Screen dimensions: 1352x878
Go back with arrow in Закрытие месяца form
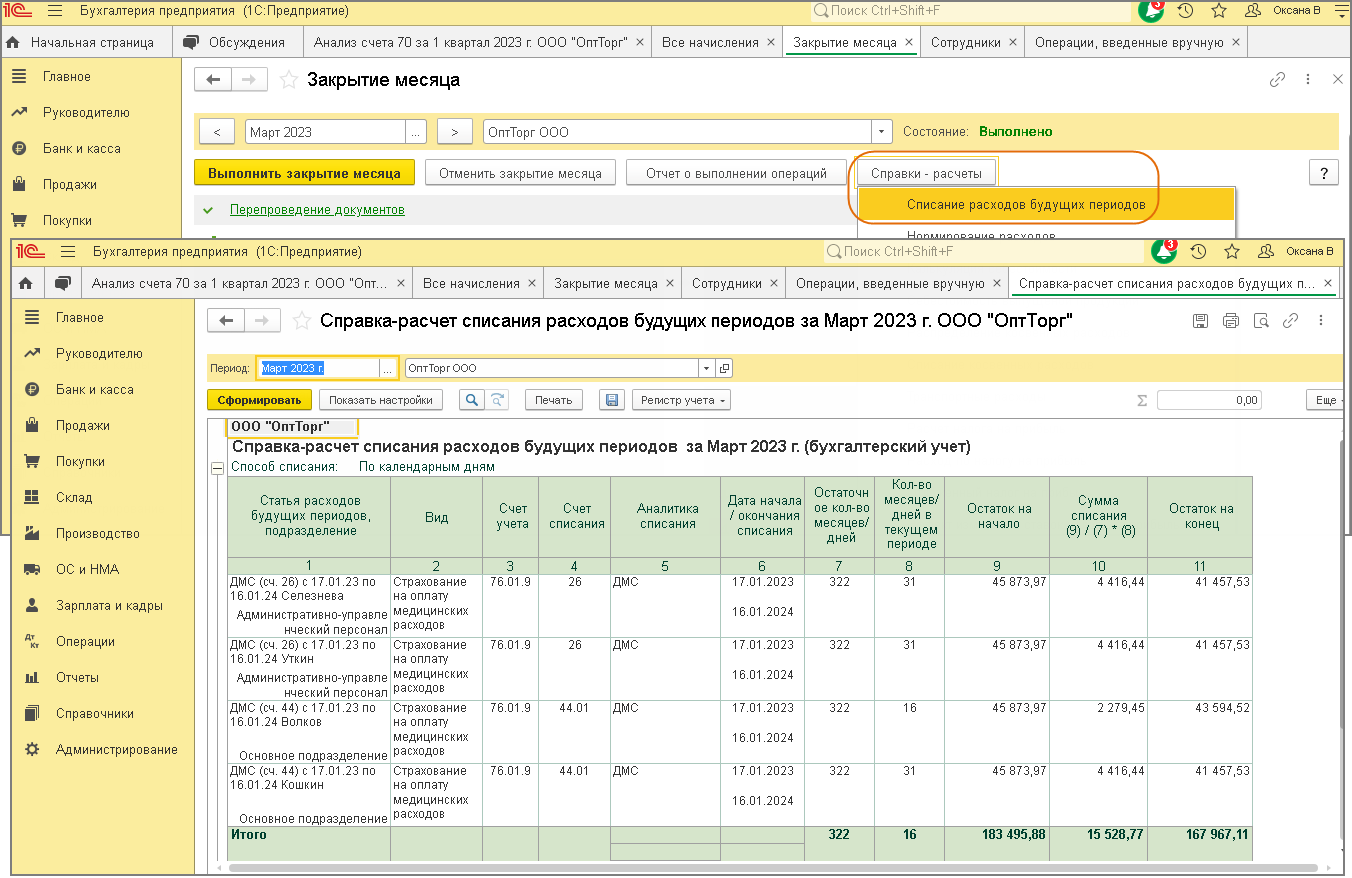coord(212,80)
